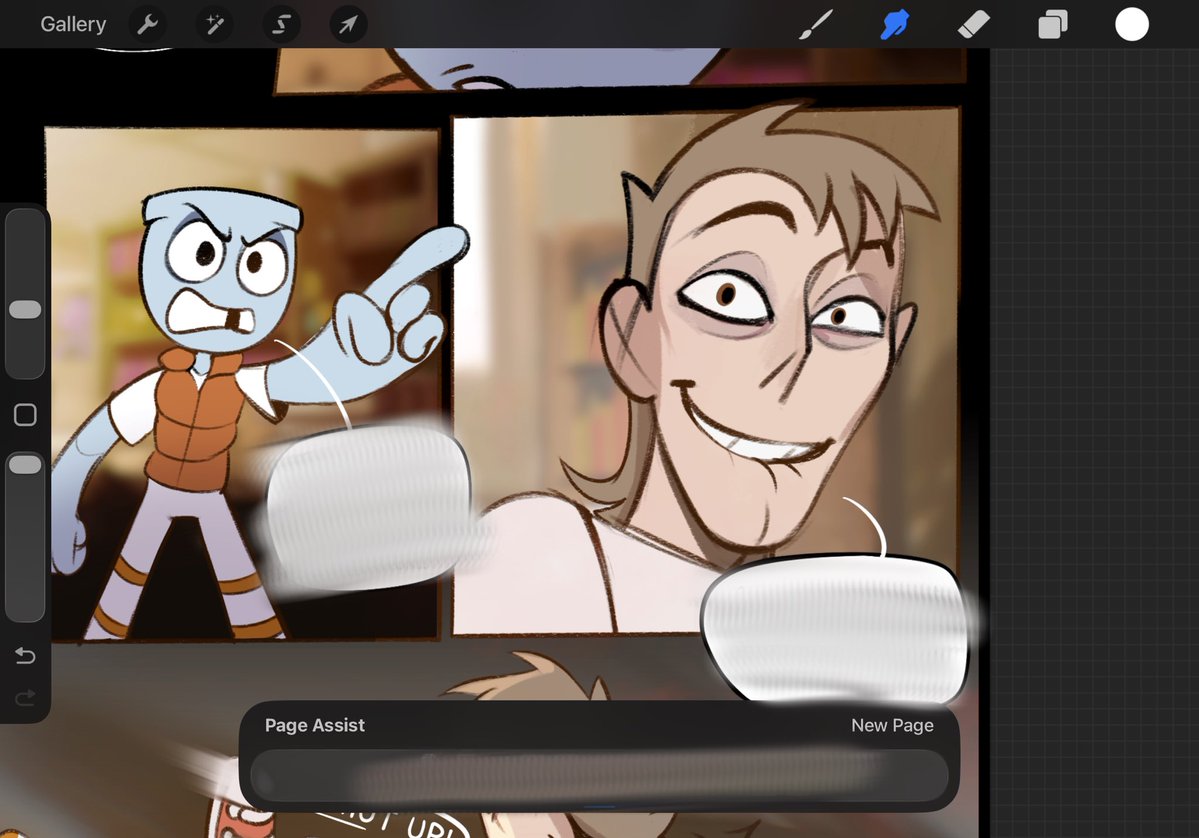The height and width of the screenshot is (838, 1199).
Task: Click the Page Assist title
Action: tap(314, 725)
